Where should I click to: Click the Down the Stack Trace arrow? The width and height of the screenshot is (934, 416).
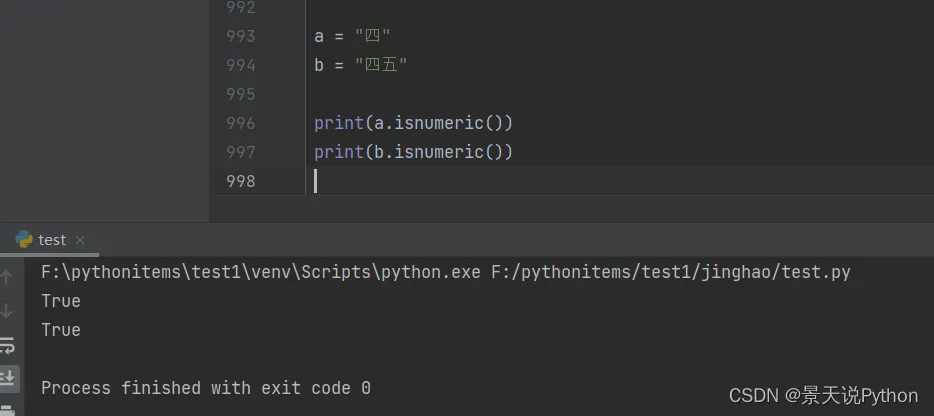pyautogui.click(x=8, y=311)
